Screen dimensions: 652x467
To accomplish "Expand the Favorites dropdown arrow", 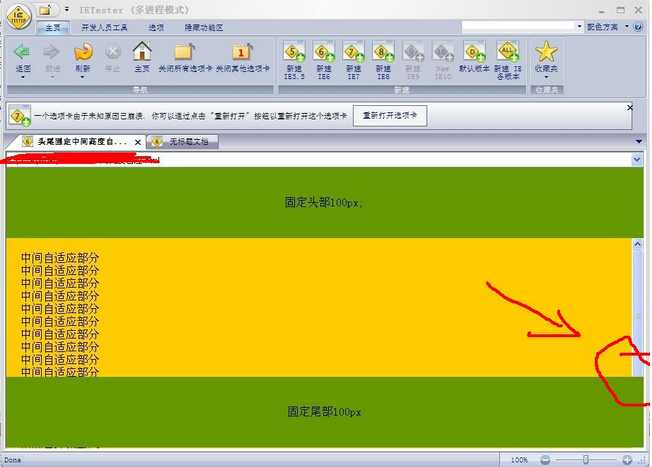I will tap(546, 77).
